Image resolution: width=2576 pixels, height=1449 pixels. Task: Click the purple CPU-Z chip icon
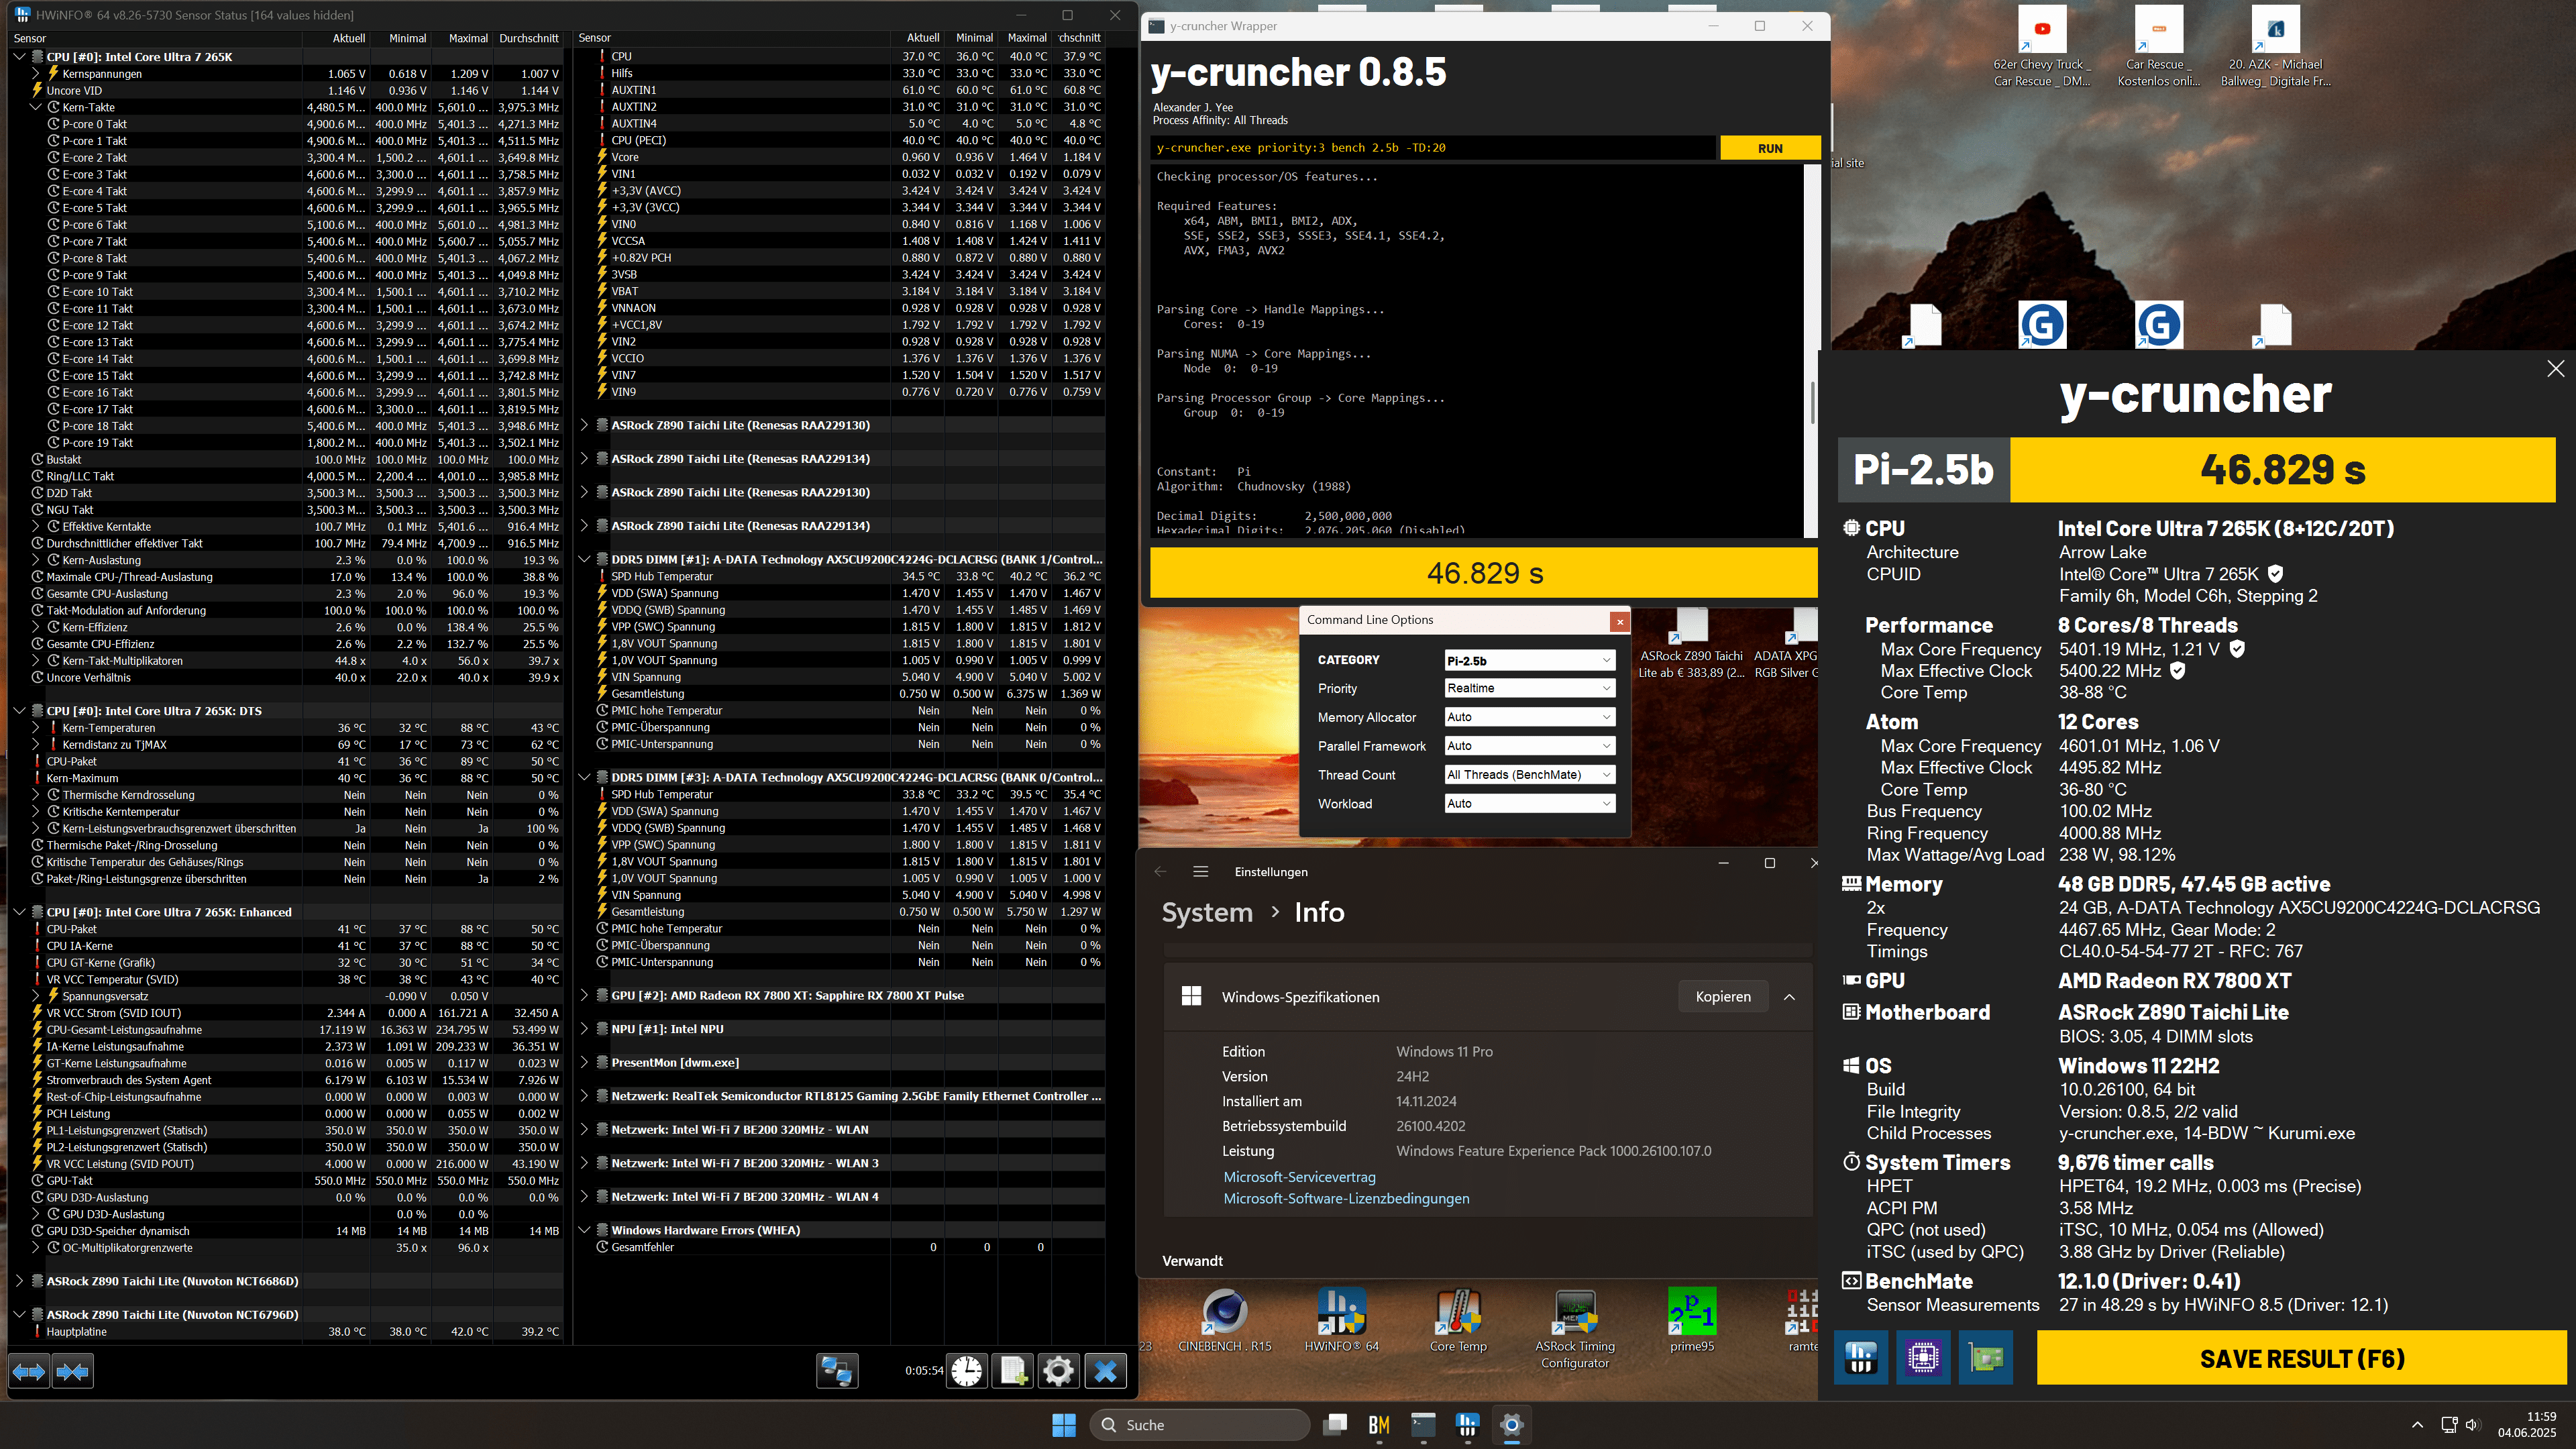click(x=1923, y=1357)
